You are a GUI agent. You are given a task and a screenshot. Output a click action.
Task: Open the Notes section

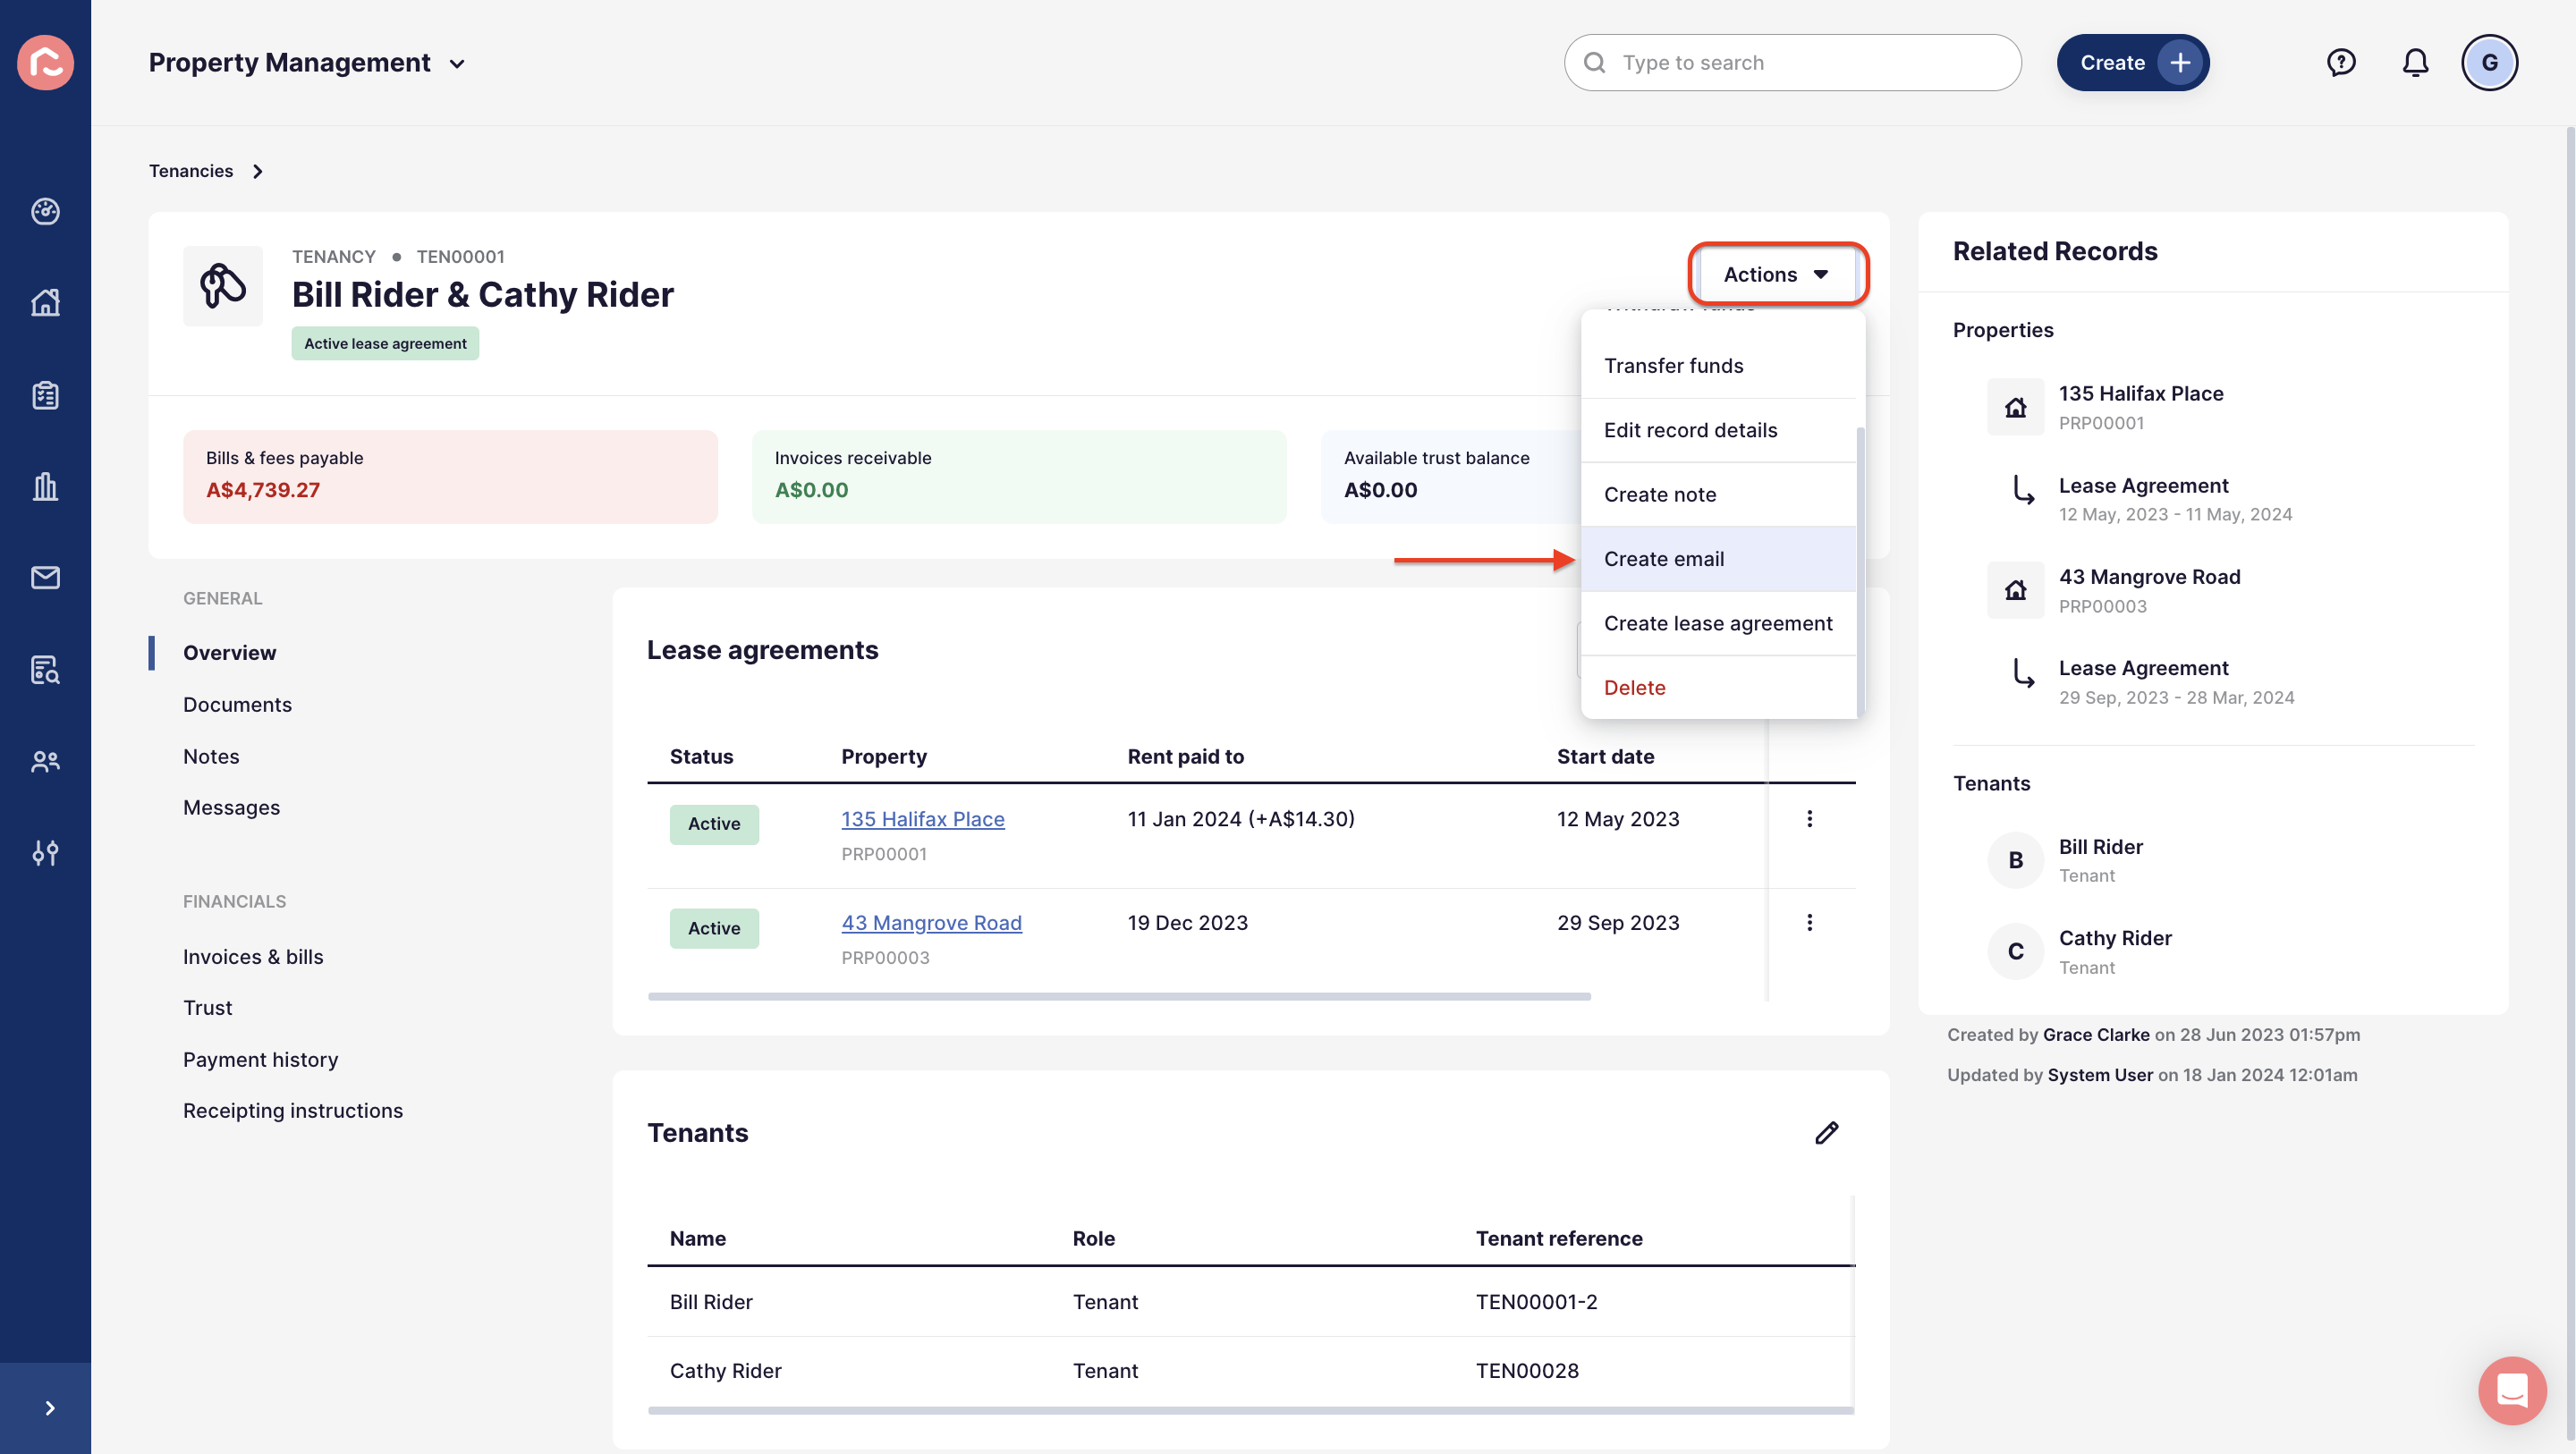tap(211, 756)
